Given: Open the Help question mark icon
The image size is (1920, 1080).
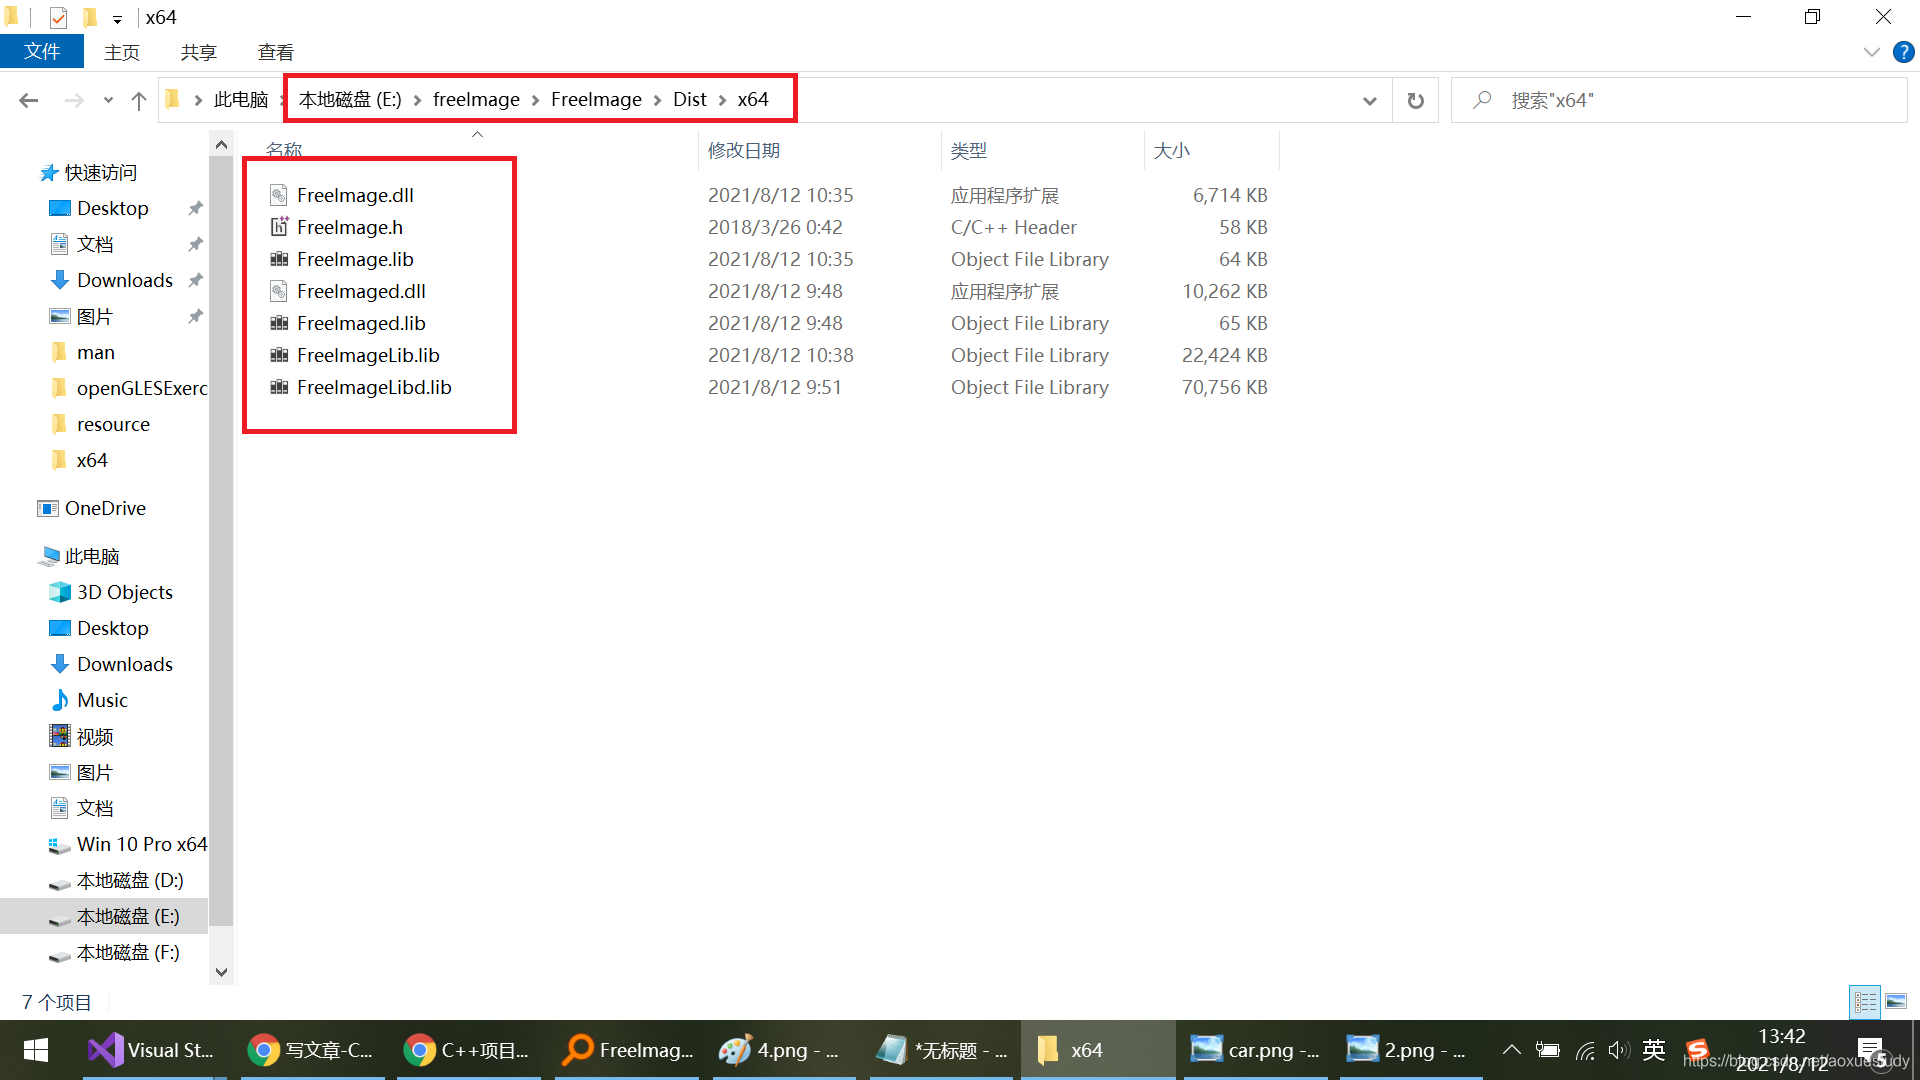Looking at the screenshot, I should pos(1903,52).
